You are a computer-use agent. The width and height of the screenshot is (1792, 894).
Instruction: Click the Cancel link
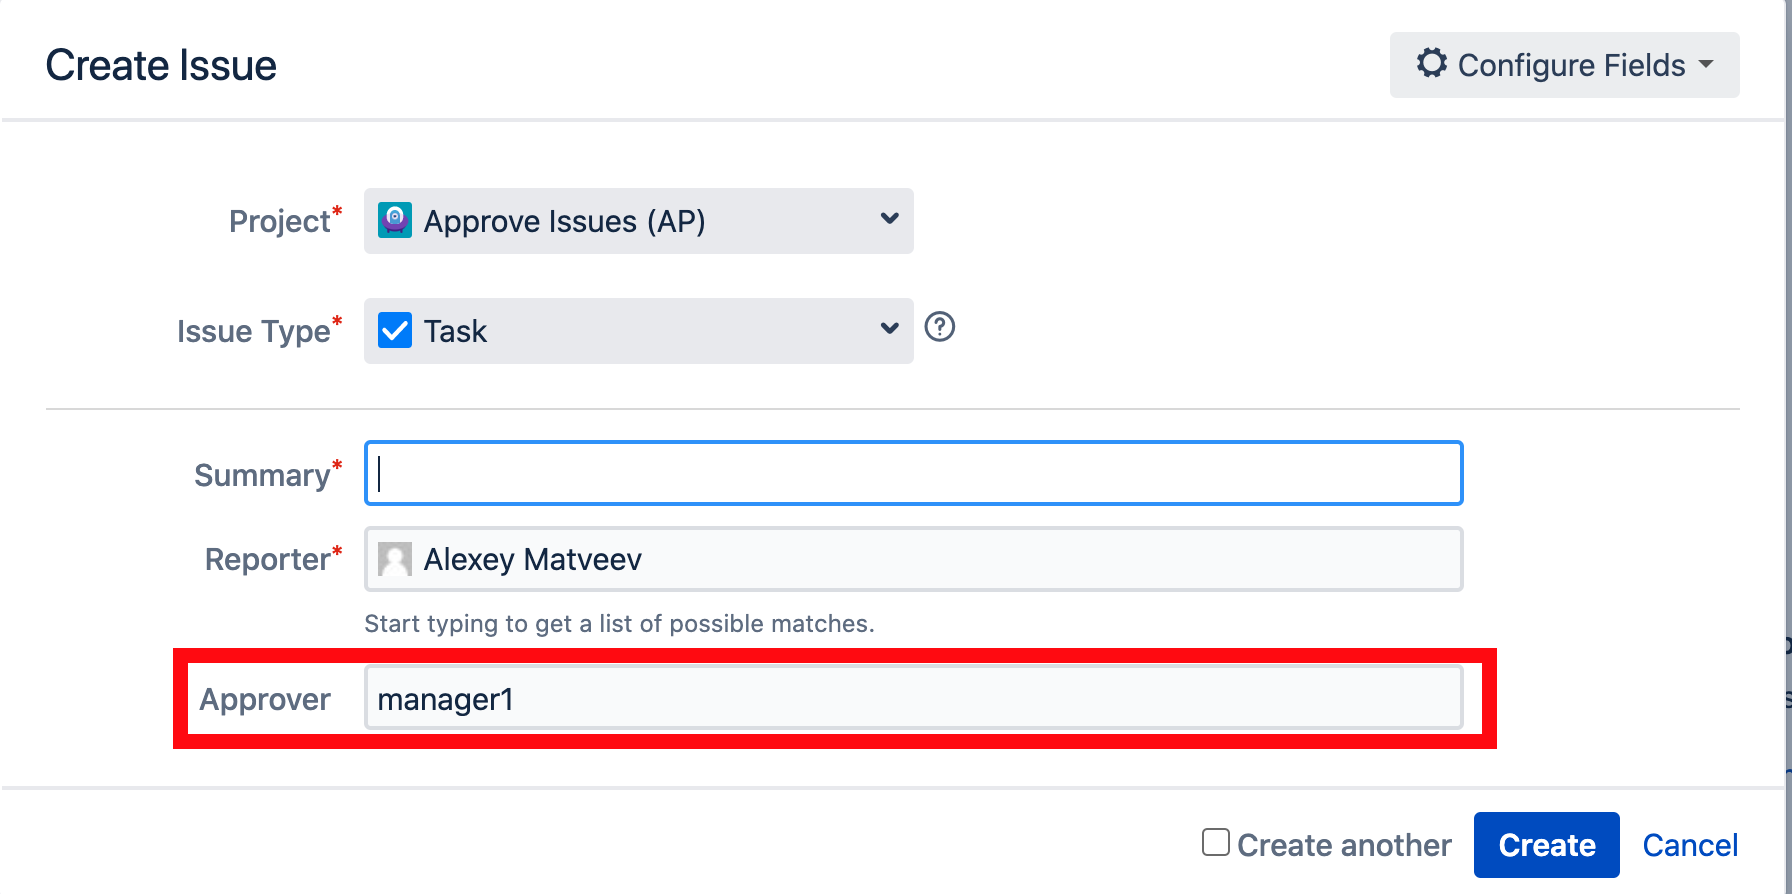pos(1690,845)
